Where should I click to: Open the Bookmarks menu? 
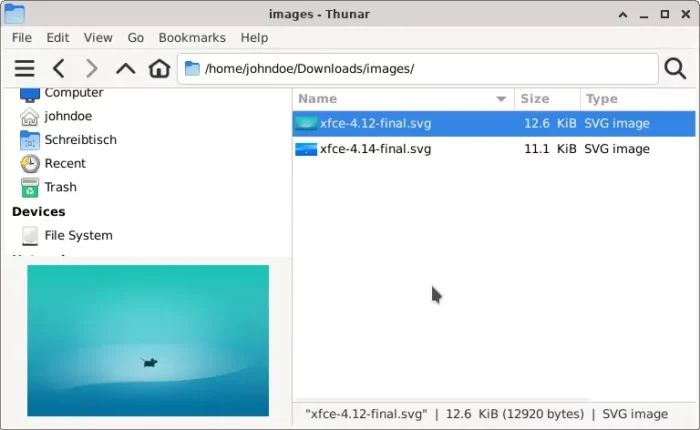pos(192,38)
